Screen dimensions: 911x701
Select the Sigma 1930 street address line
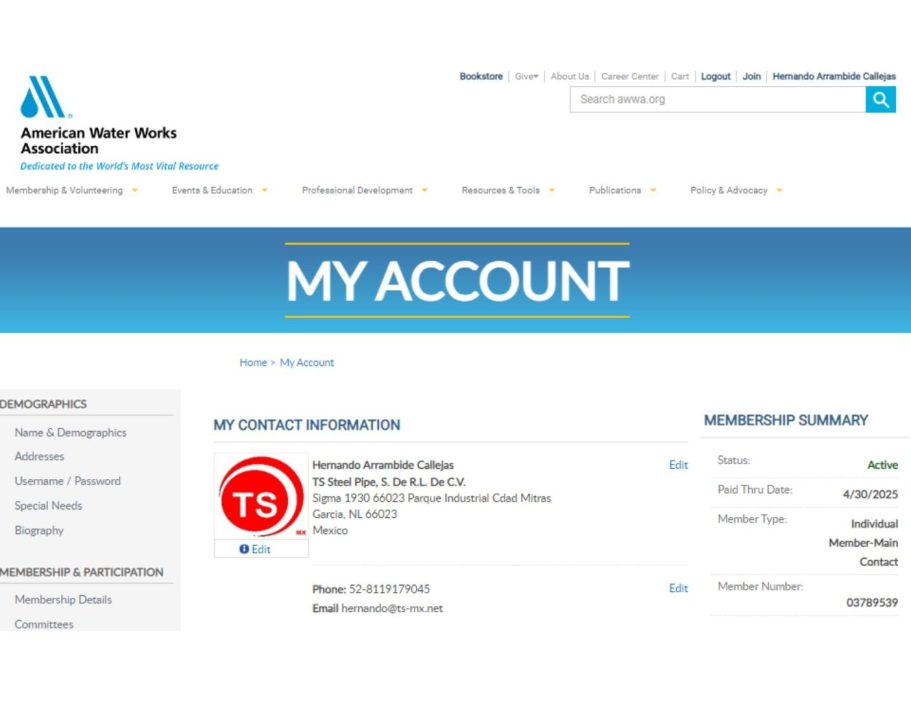[432, 498]
